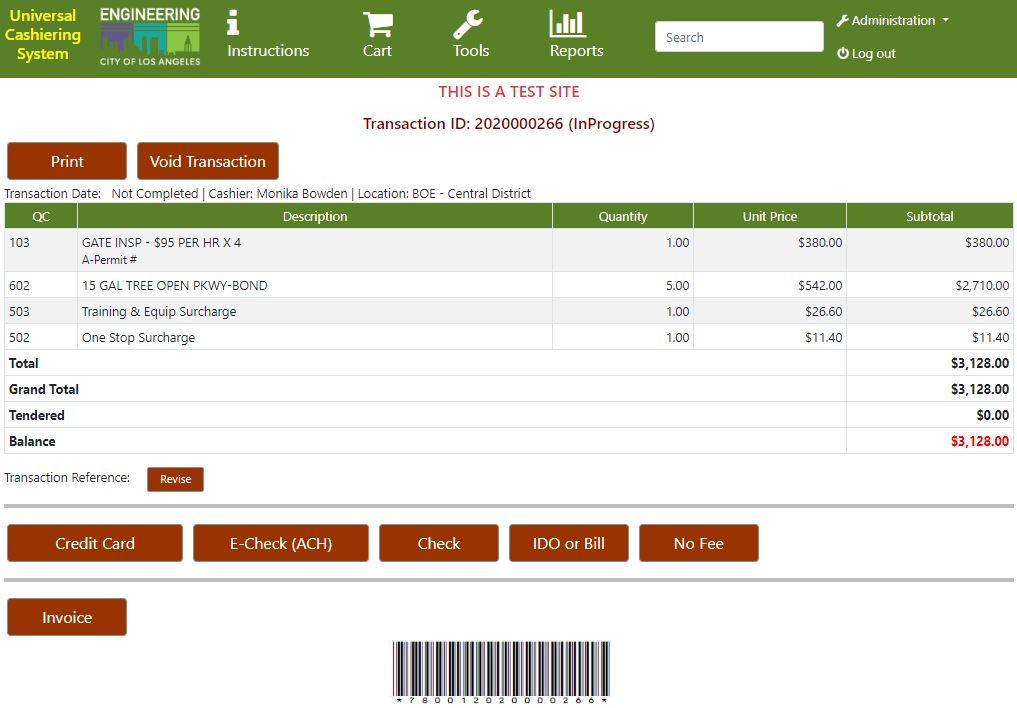The width and height of the screenshot is (1017, 708).
Task: Expand the Administration dropdown menu
Action: pyautogui.click(x=891, y=19)
